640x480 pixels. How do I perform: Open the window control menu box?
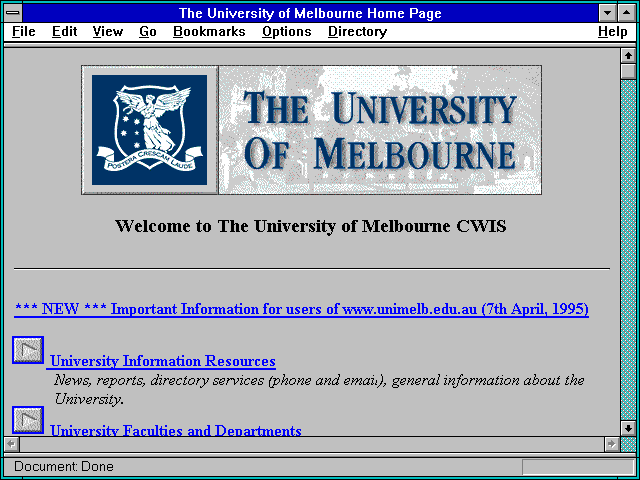13,13
